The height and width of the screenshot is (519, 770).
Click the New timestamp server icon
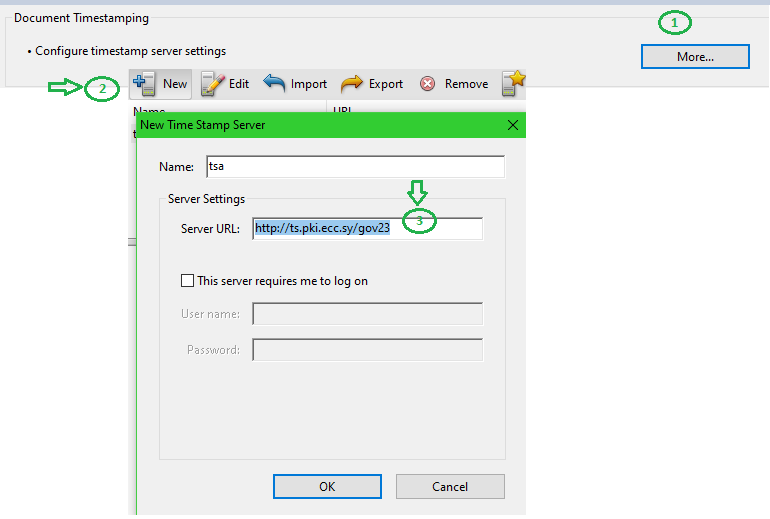click(144, 84)
